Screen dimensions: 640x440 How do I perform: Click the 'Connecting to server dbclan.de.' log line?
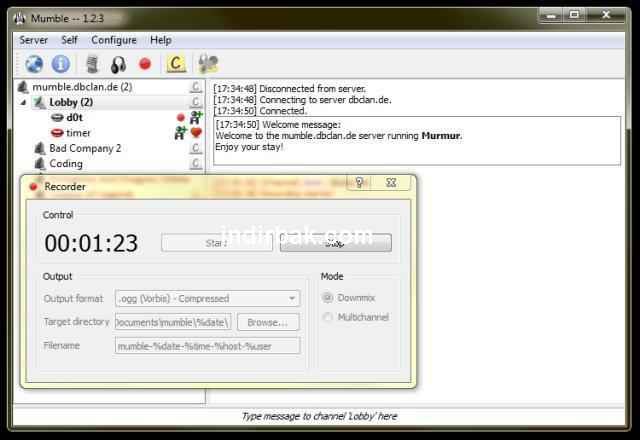point(302,100)
